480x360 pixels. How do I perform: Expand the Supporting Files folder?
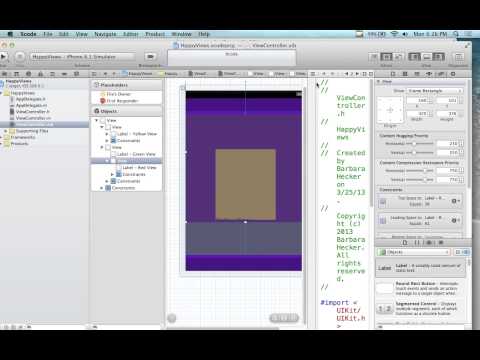point(6,131)
